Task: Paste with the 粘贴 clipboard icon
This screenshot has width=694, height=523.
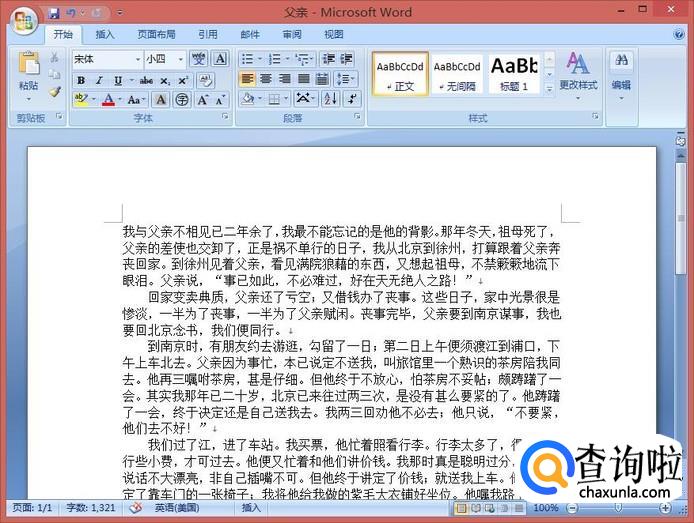Action: 29,64
